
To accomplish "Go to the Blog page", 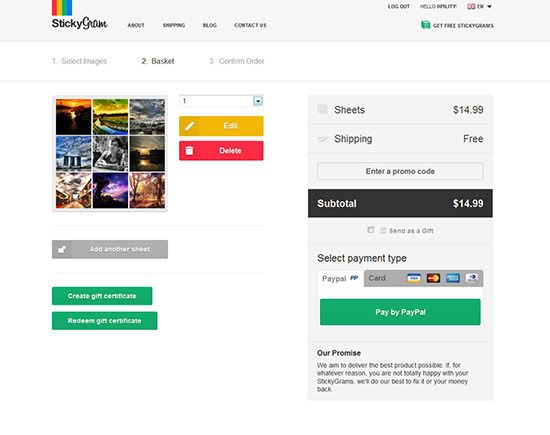I will coord(210,25).
